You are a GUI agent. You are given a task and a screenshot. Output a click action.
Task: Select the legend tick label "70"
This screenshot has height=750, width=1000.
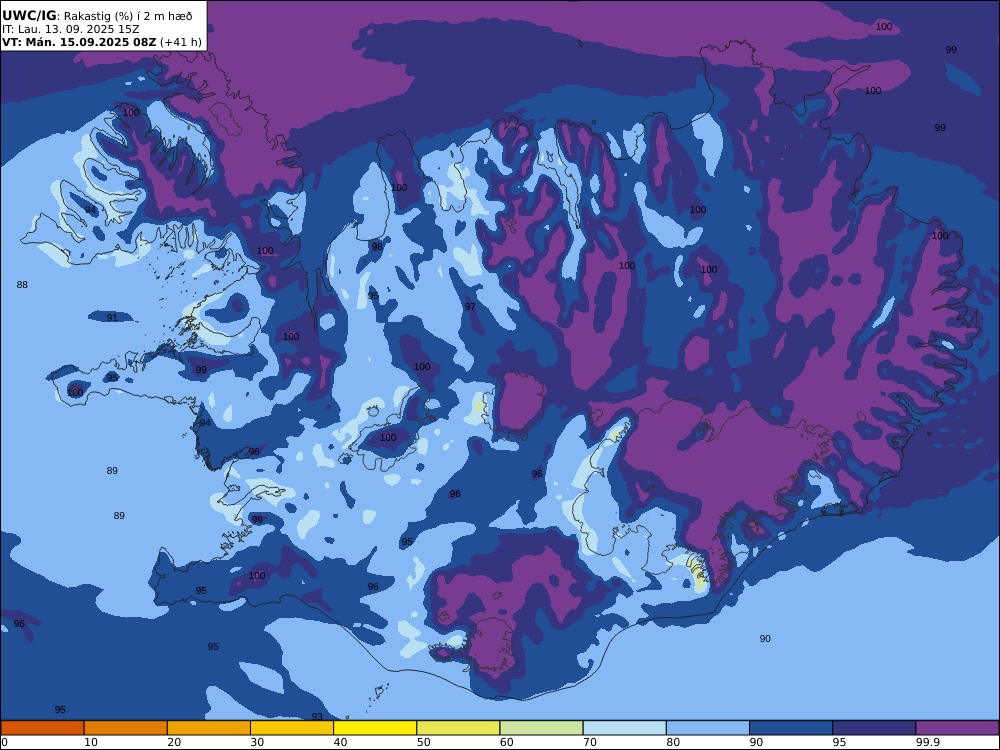tap(590, 742)
